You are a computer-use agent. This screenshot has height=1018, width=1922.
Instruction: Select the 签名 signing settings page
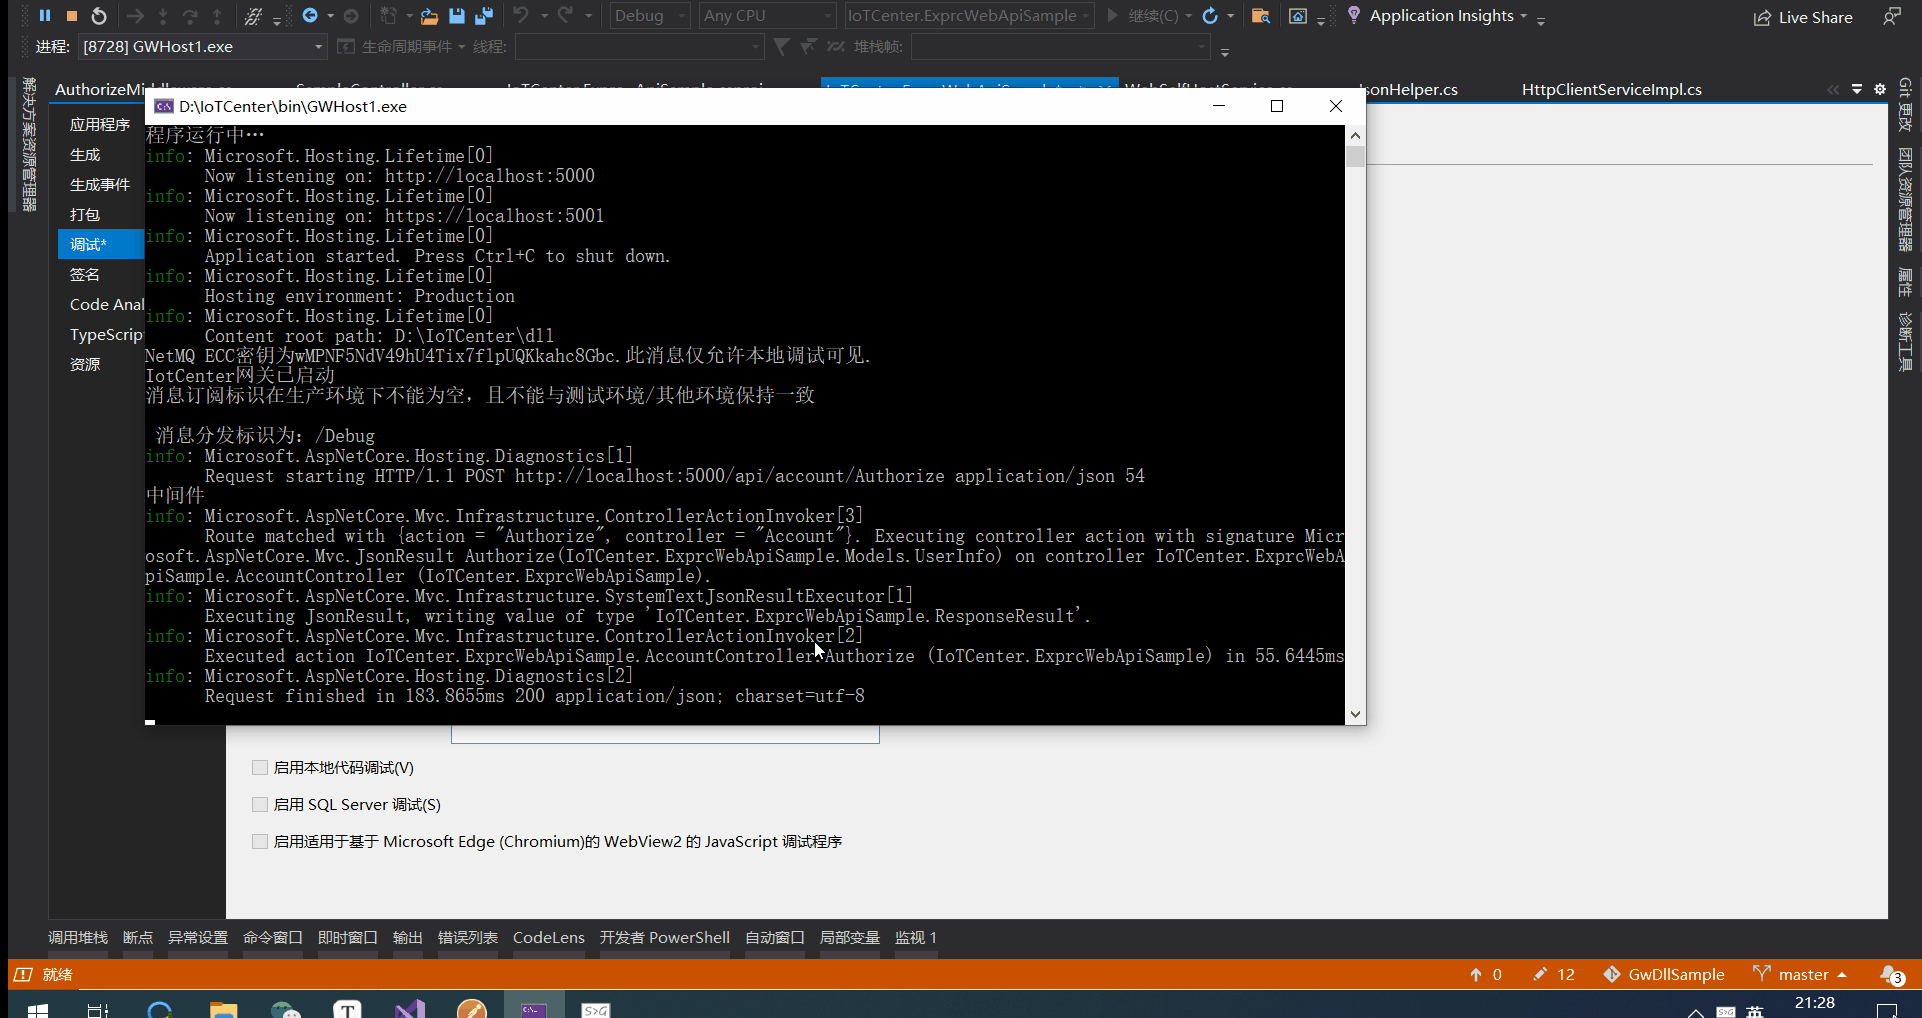tap(85, 274)
